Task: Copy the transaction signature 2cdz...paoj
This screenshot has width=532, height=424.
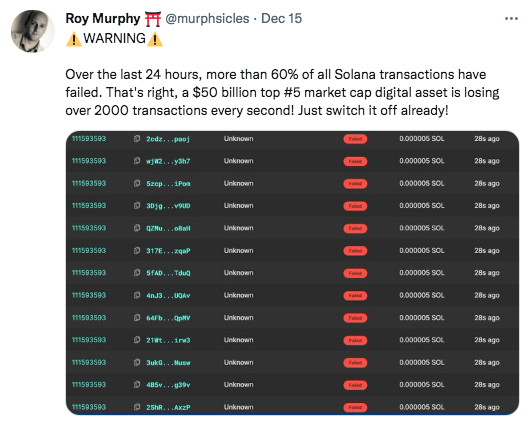Action: (x=137, y=139)
